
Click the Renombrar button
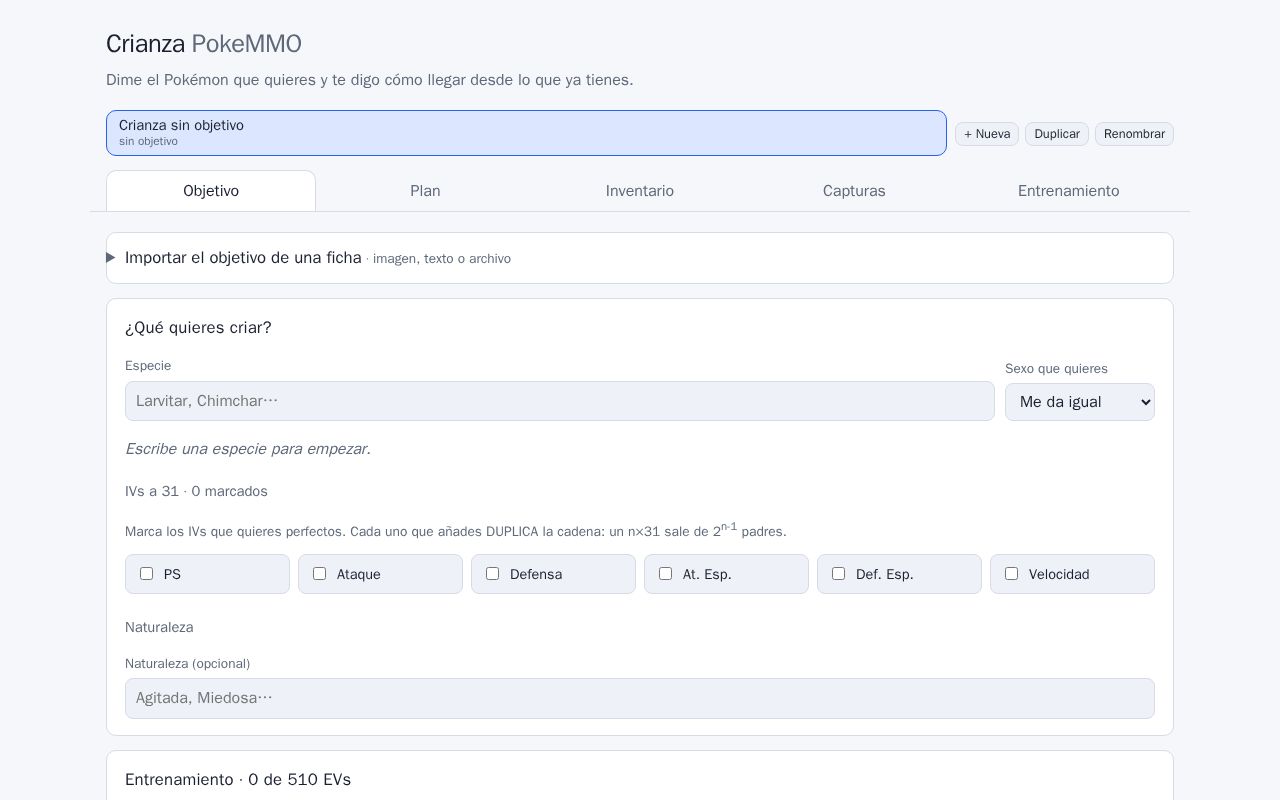1134,134
